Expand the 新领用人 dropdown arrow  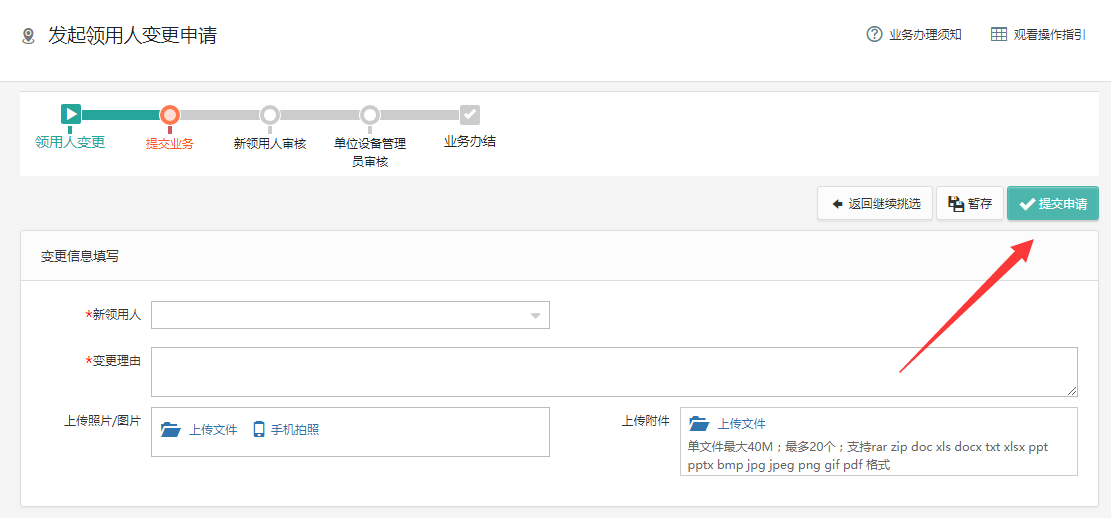click(x=536, y=316)
